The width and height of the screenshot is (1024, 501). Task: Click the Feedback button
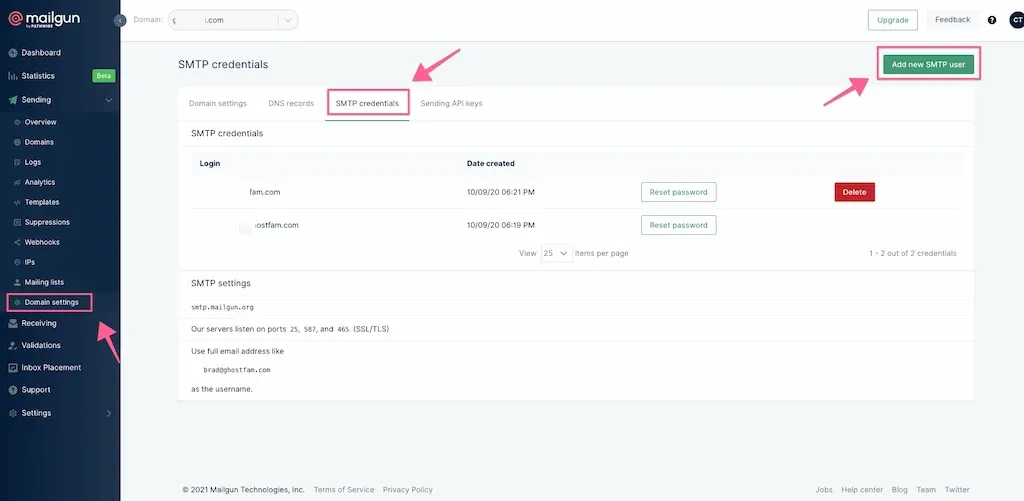[952, 20]
